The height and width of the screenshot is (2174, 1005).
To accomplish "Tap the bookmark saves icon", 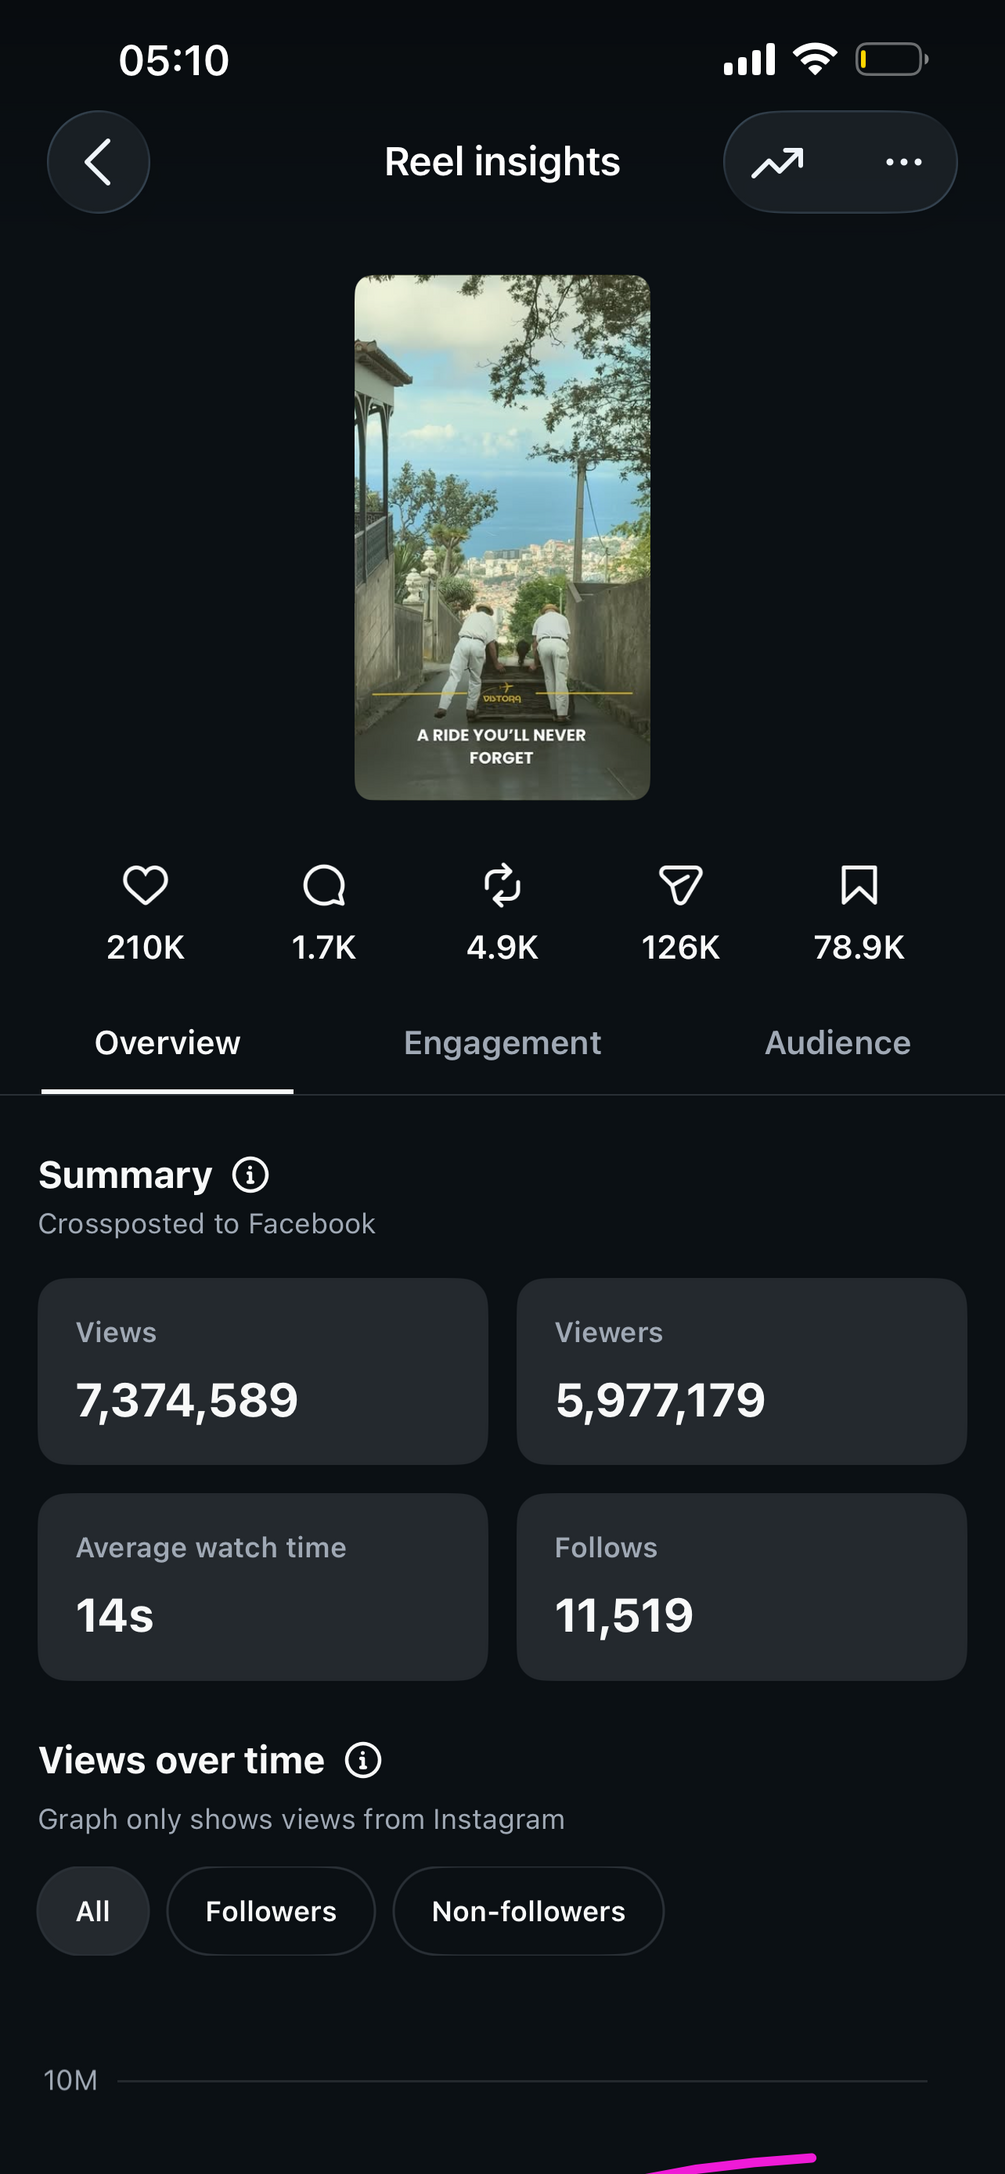I will click(x=859, y=885).
